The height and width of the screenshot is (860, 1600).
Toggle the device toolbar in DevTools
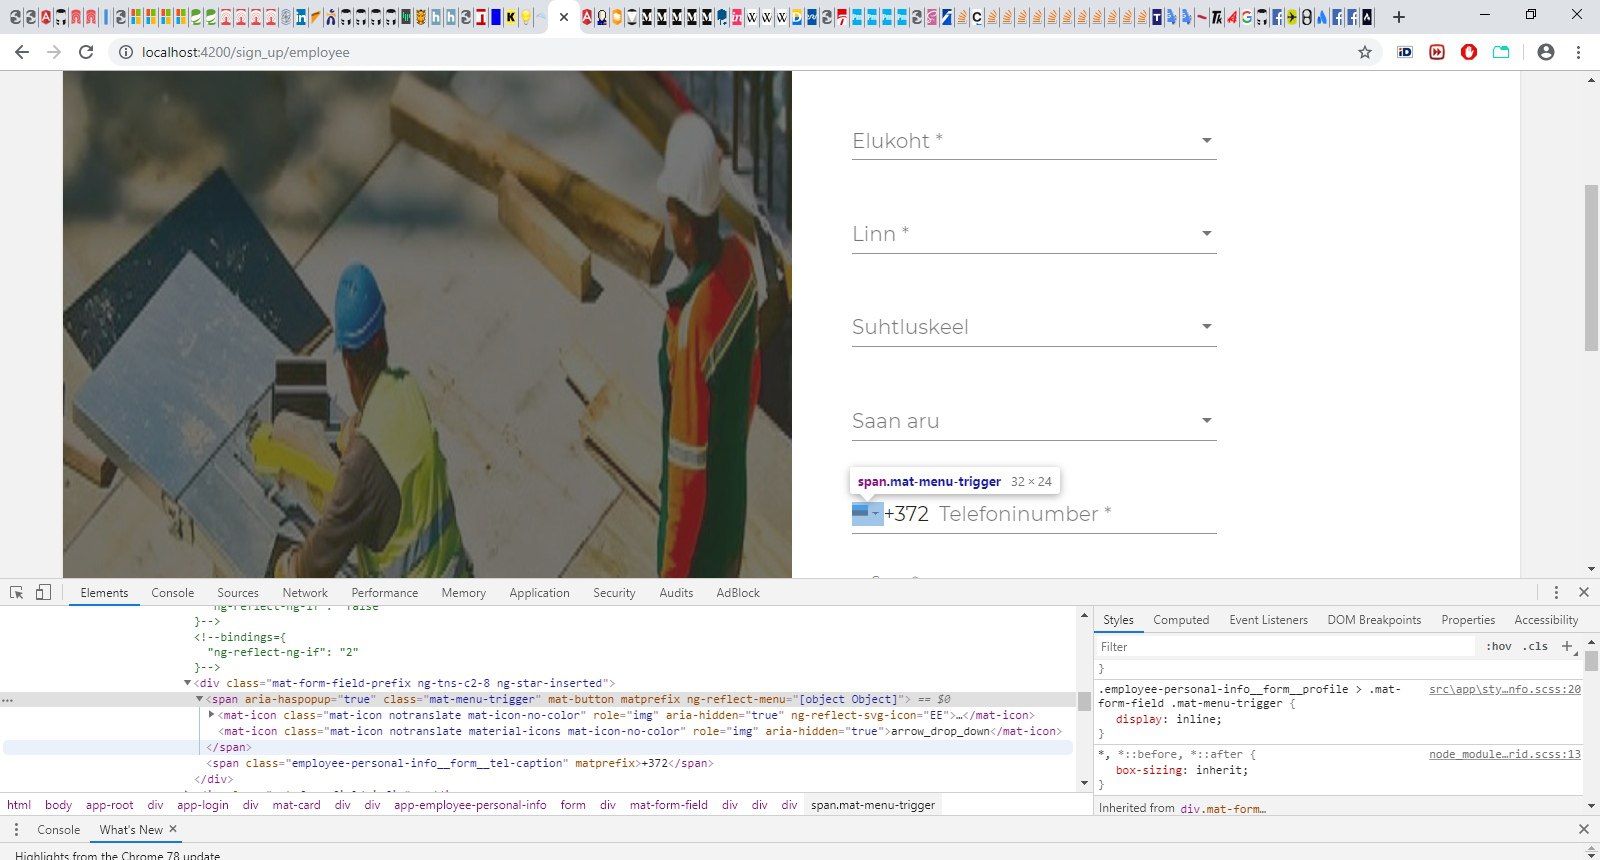pyautogui.click(x=43, y=592)
